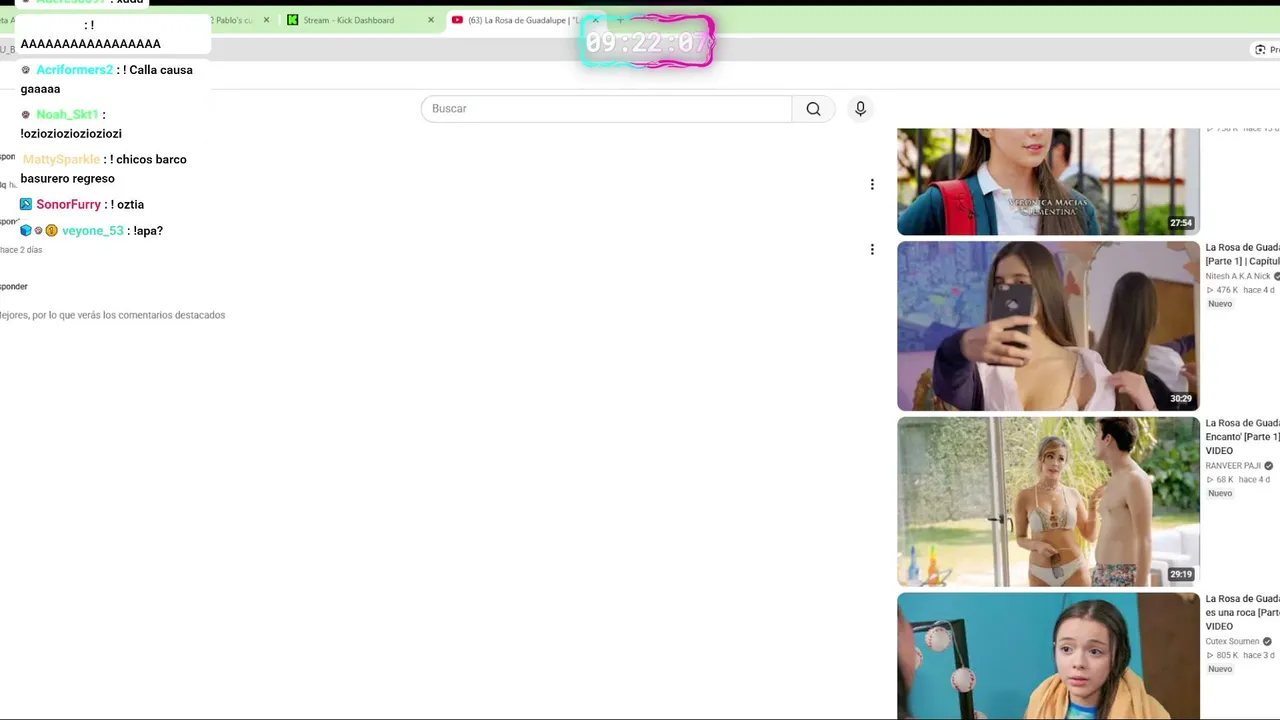Open the video title above RANVEER PAJI
This screenshot has width=1280, height=720.
1242,437
